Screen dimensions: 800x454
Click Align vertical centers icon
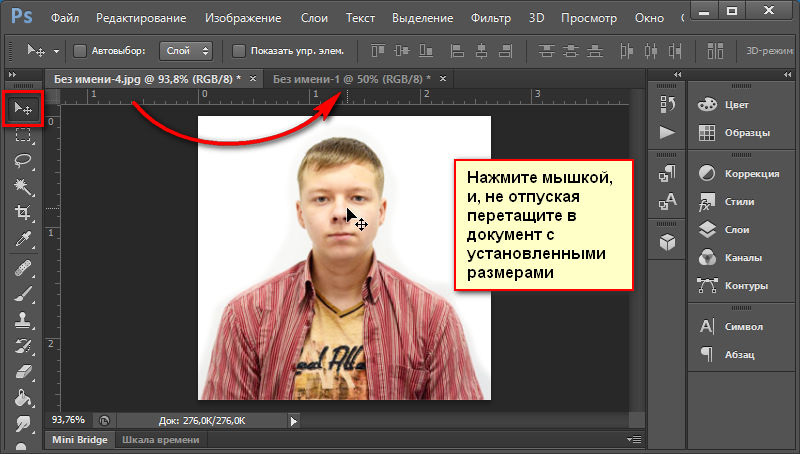coord(402,51)
